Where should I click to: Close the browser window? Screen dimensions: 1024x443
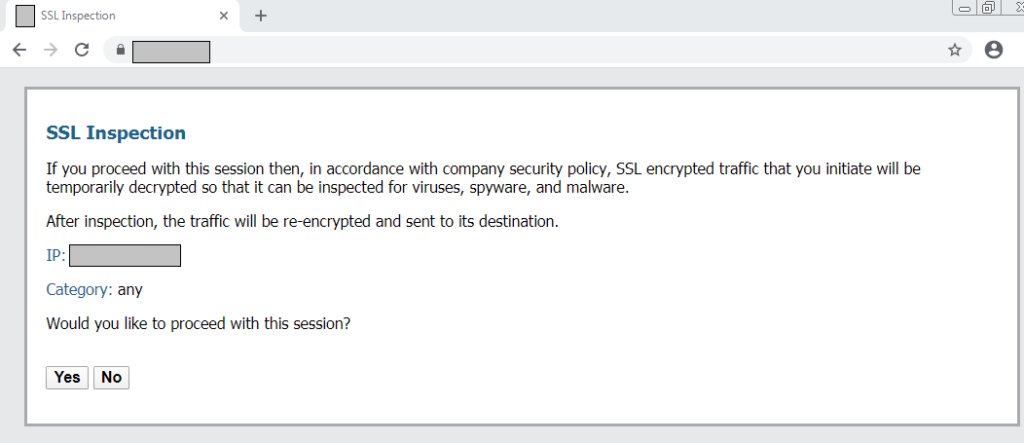[1014, 7]
